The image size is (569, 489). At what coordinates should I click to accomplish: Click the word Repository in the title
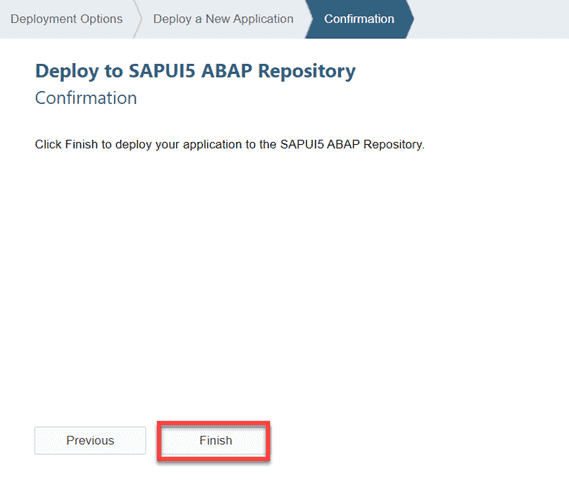[307, 71]
